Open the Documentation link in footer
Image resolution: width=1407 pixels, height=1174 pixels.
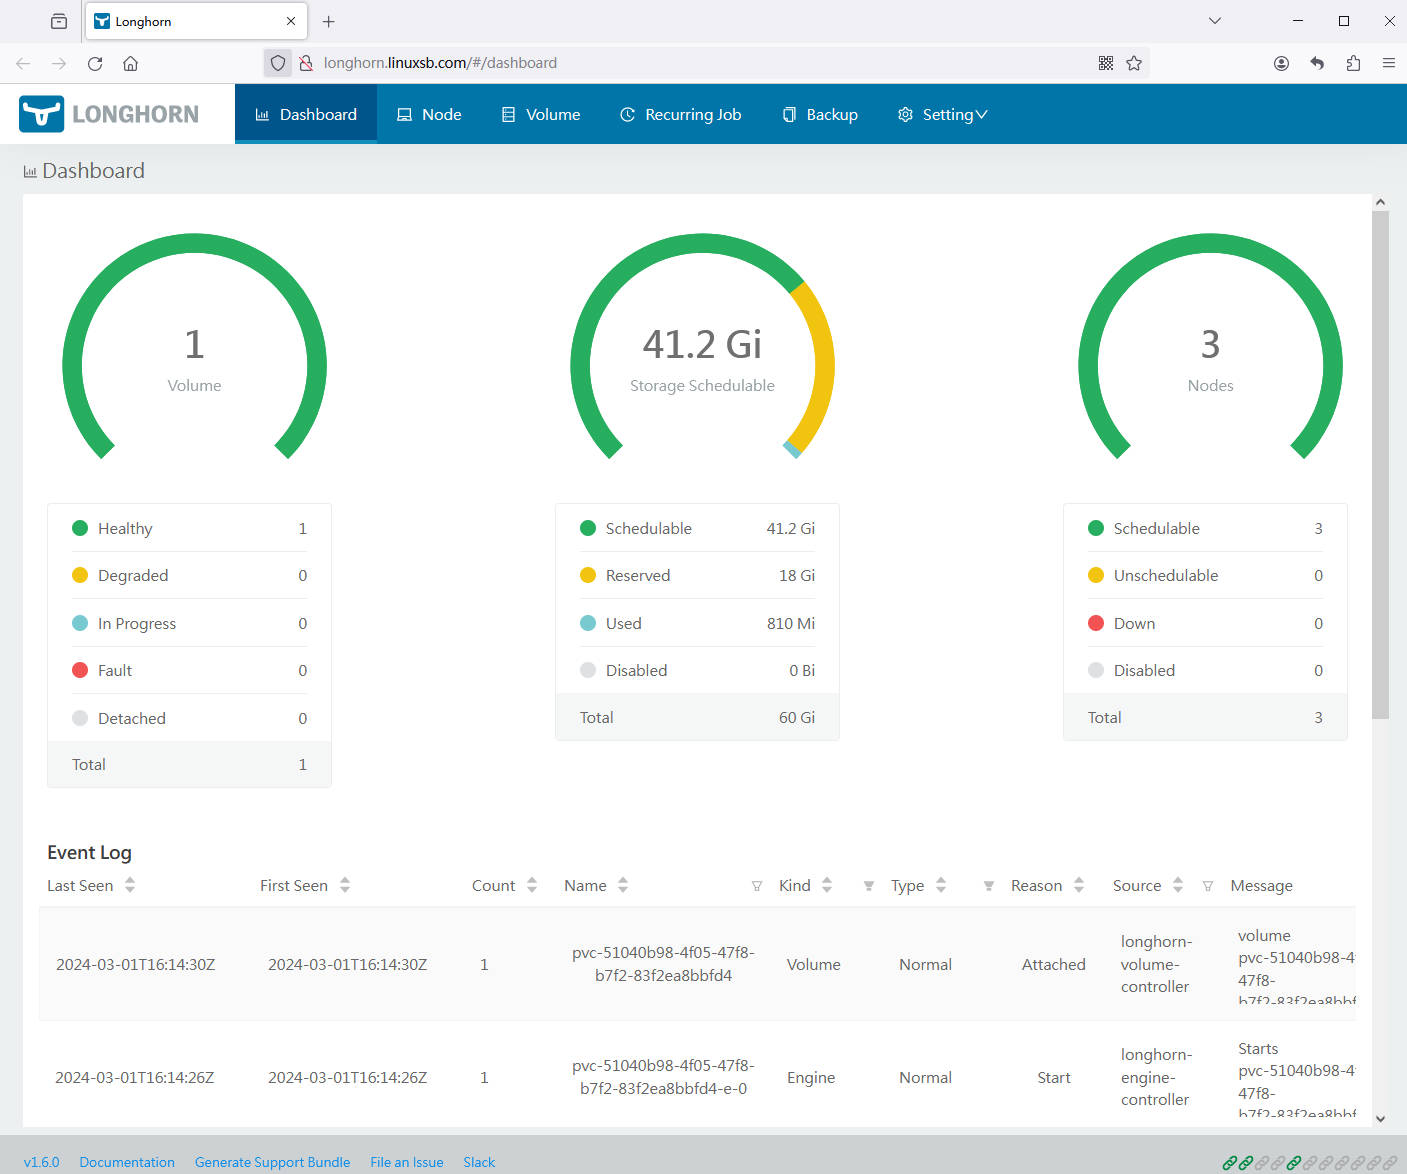127,1162
